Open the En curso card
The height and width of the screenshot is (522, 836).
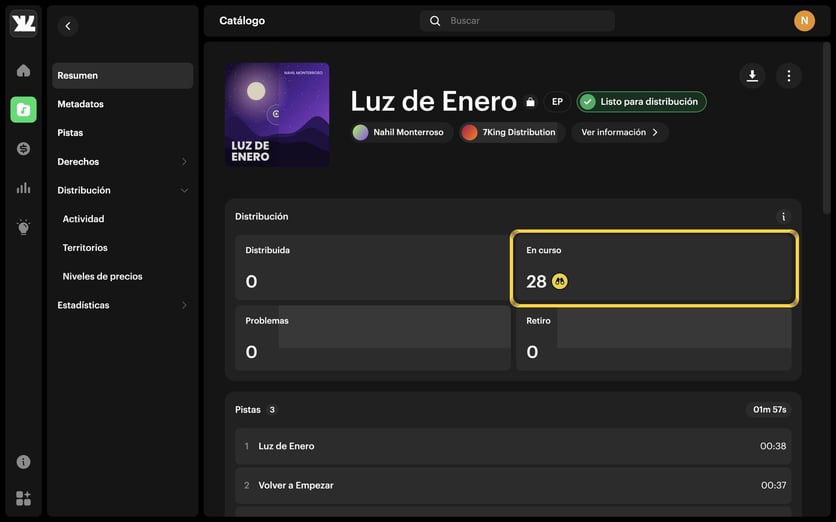[654, 268]
